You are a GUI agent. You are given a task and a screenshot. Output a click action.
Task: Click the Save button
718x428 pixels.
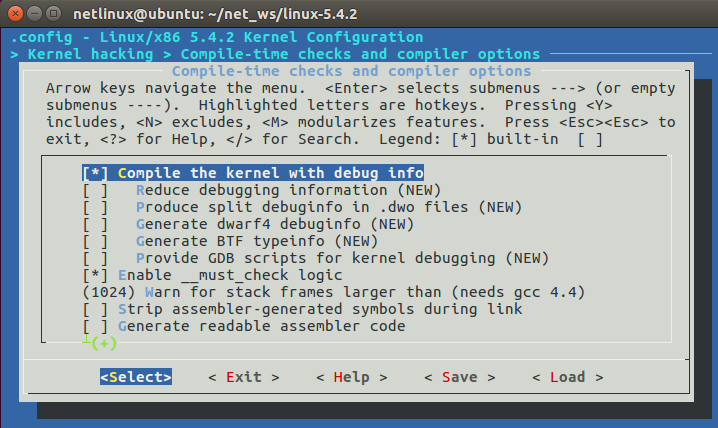pyautogui.click(x=460, y=377)
